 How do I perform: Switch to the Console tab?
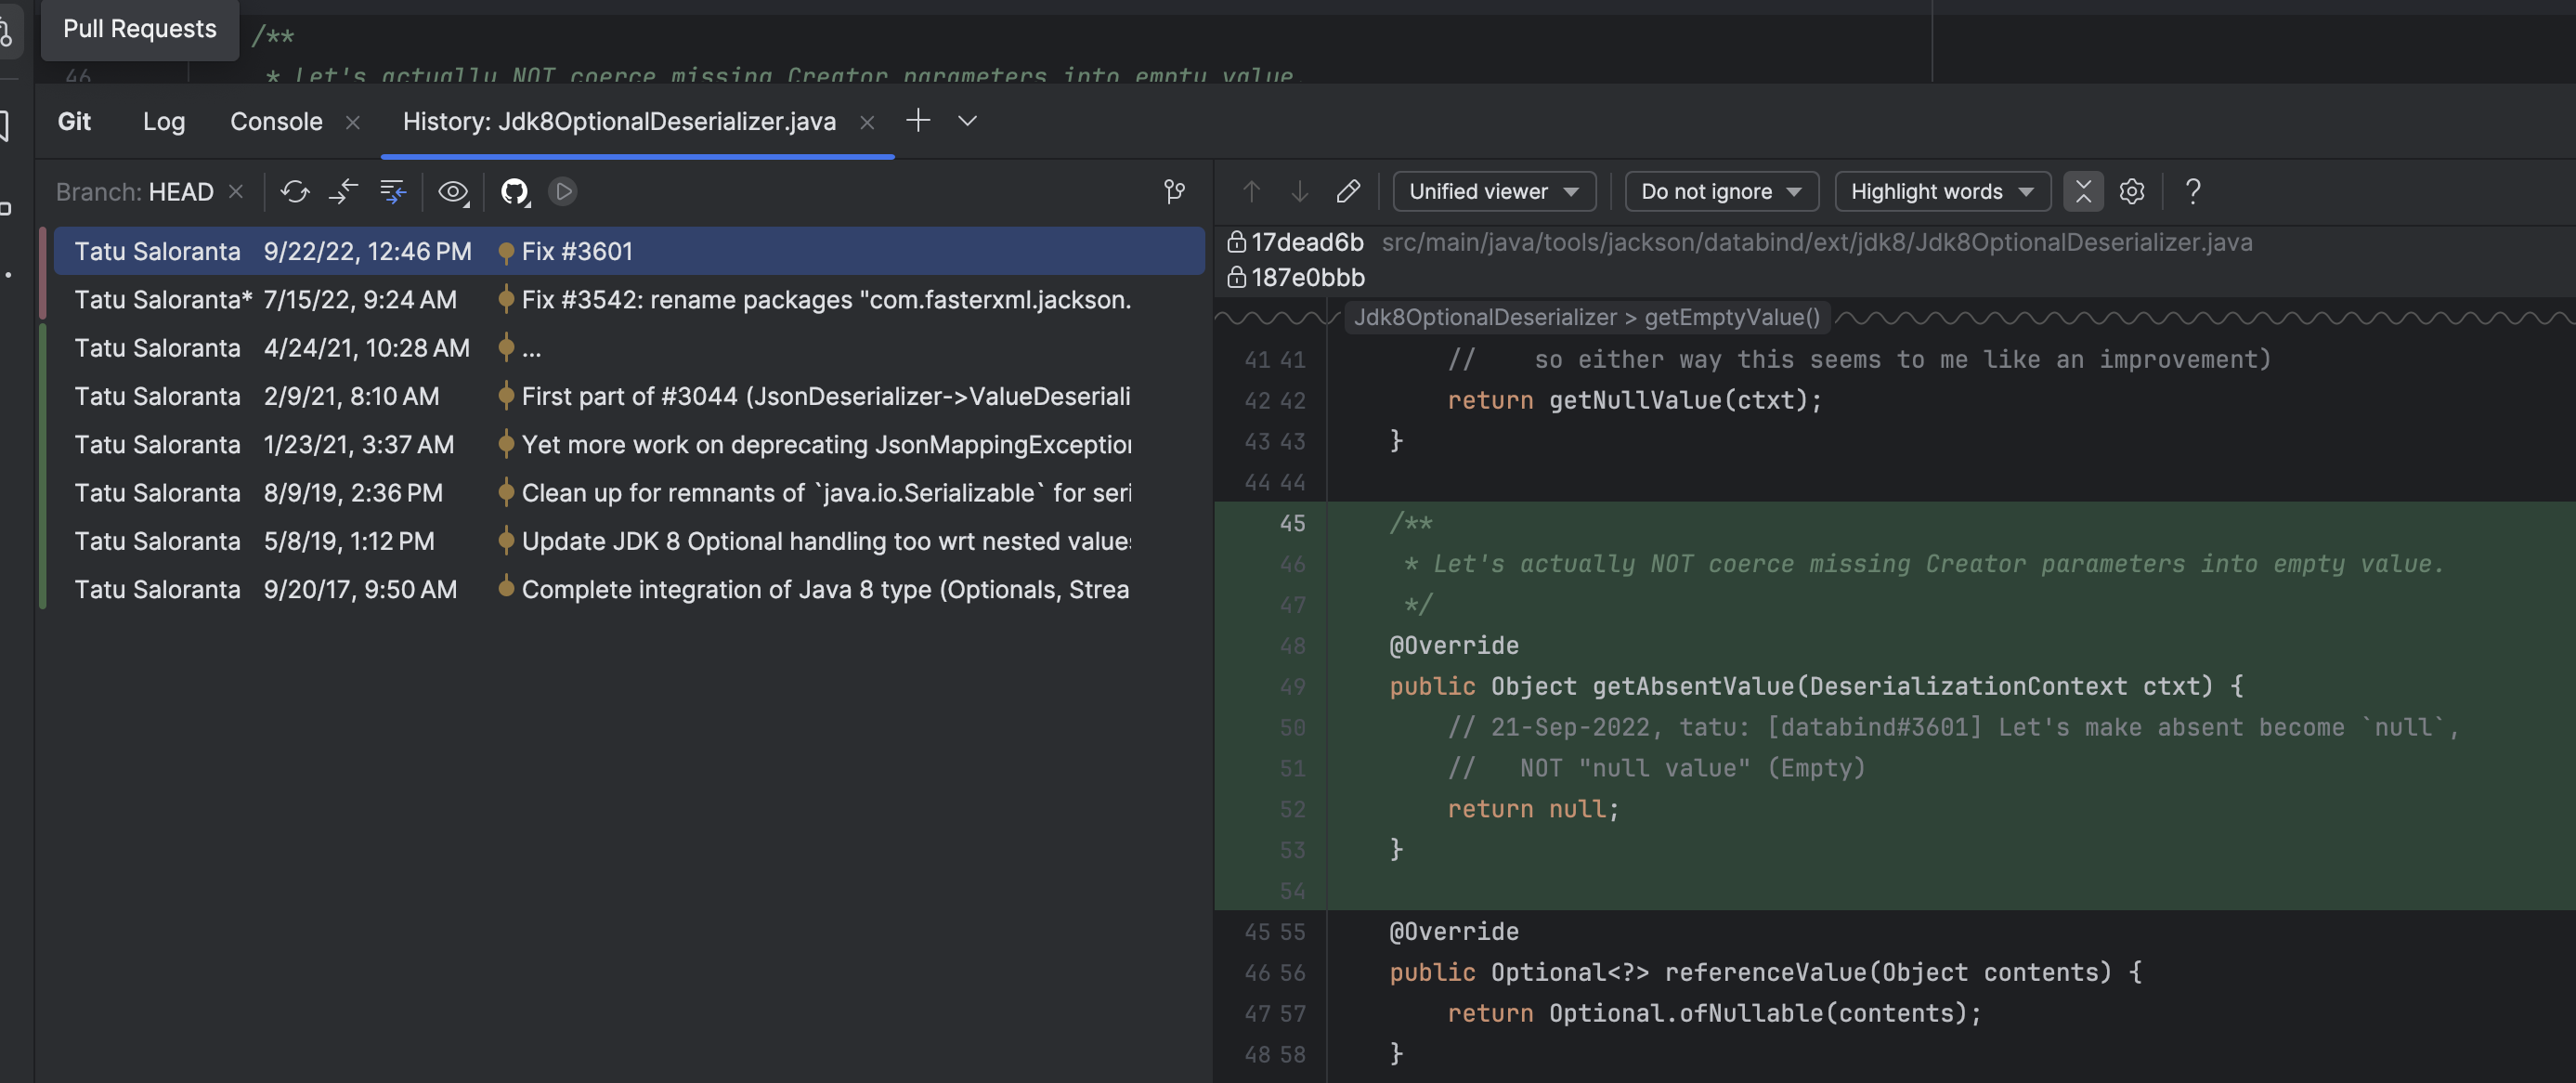pos(276,121)
